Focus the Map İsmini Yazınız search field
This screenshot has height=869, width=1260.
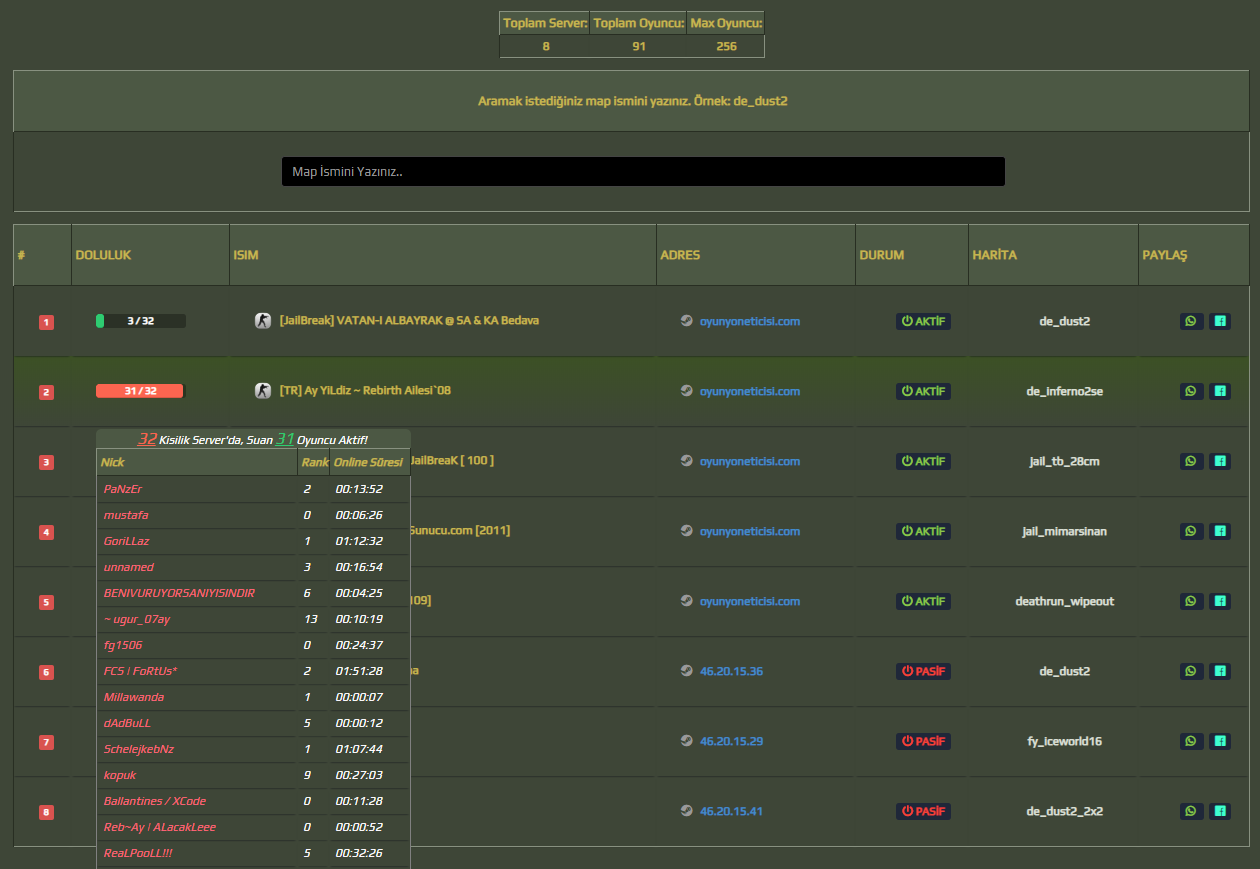coord(643,171)
